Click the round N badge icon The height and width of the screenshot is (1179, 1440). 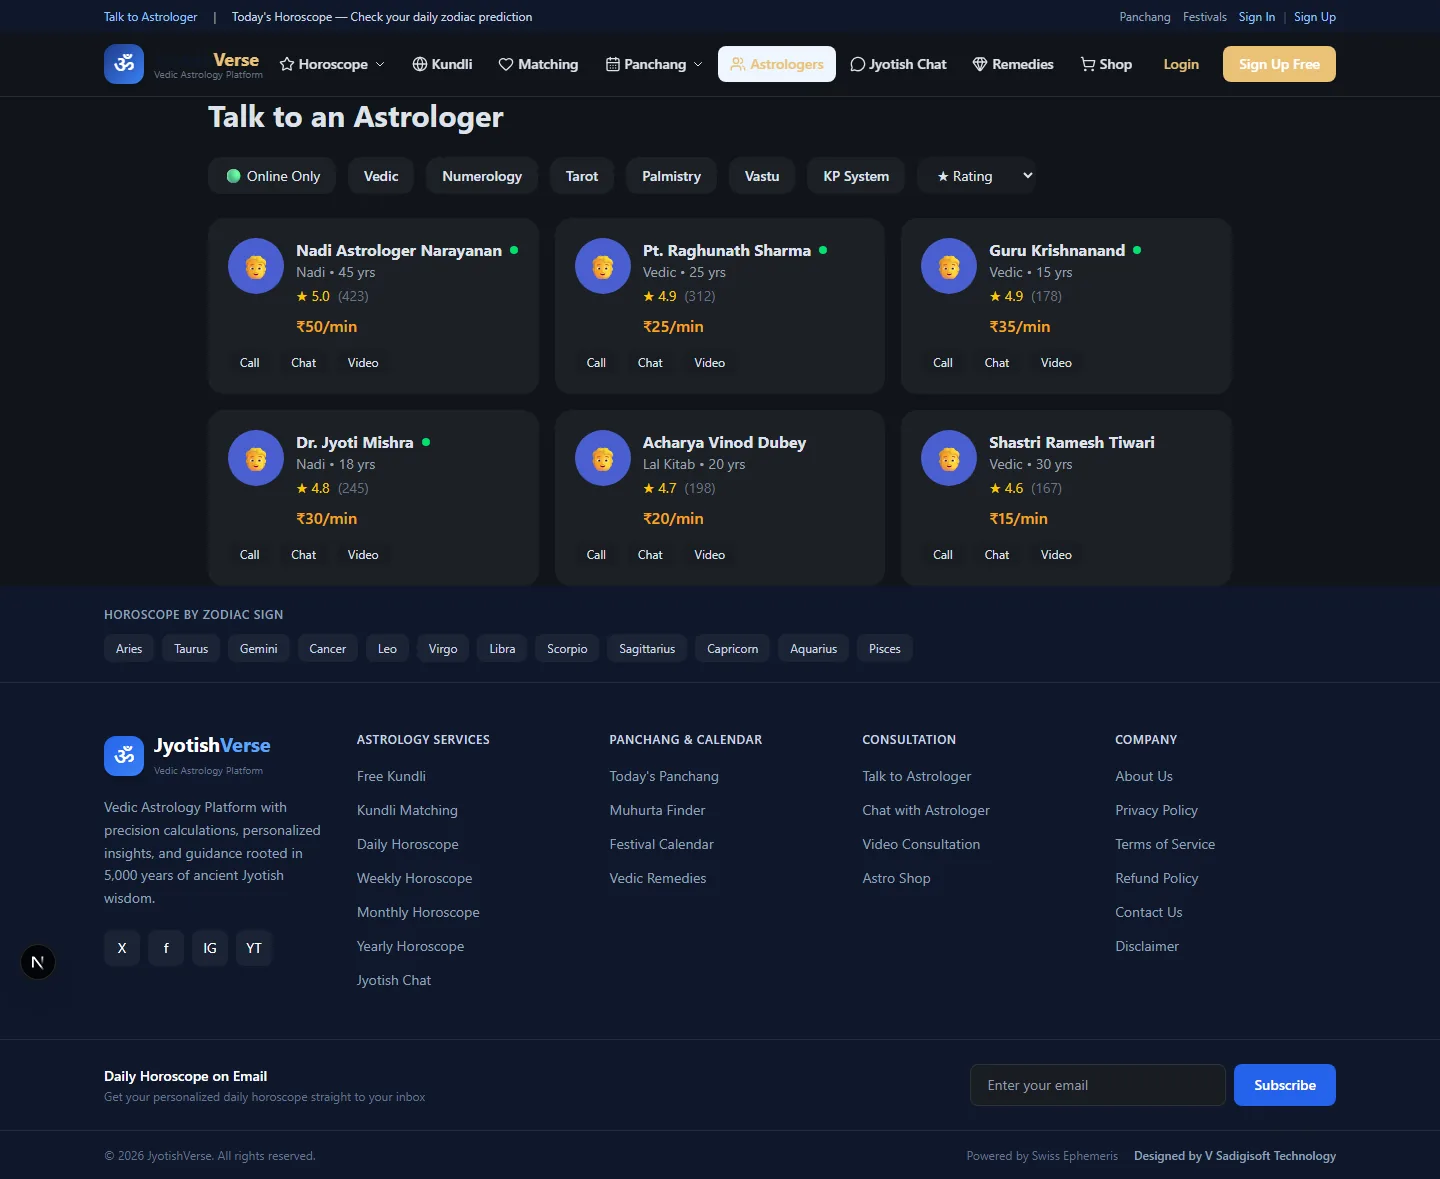tap(38, 962)
